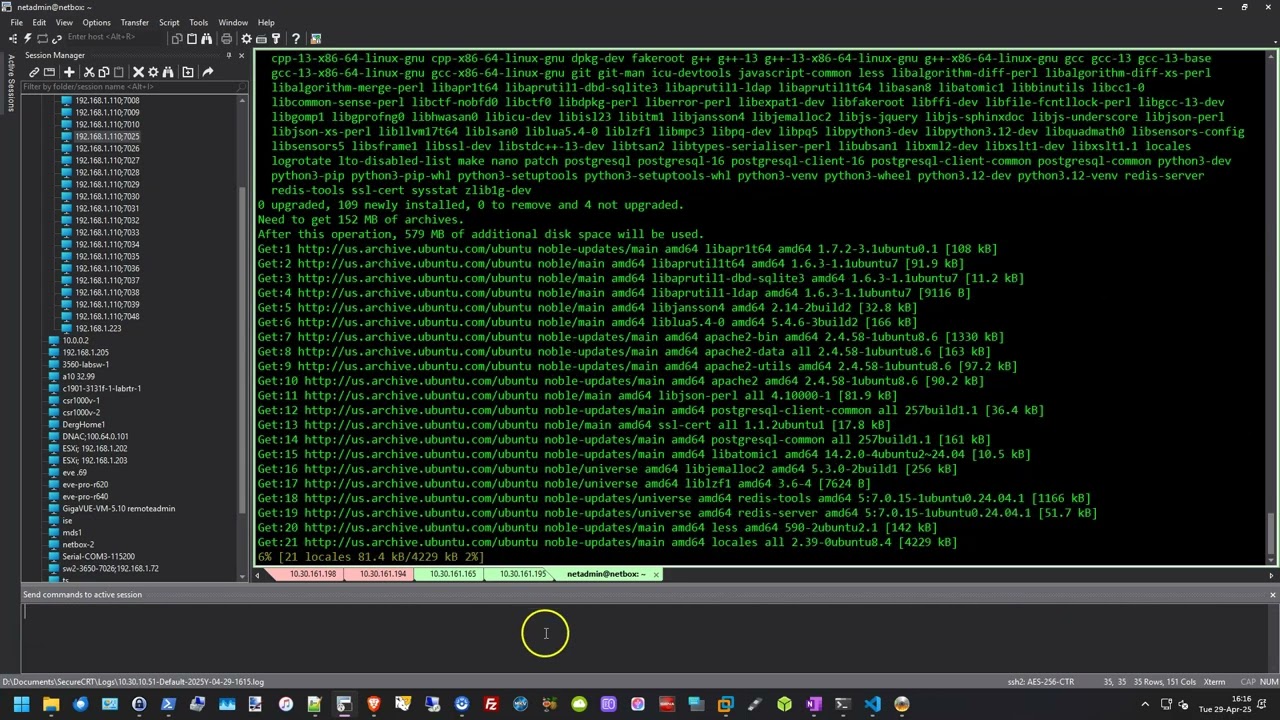Select session 192.168.1.110;7025 in tree

(x=107, y=137)
